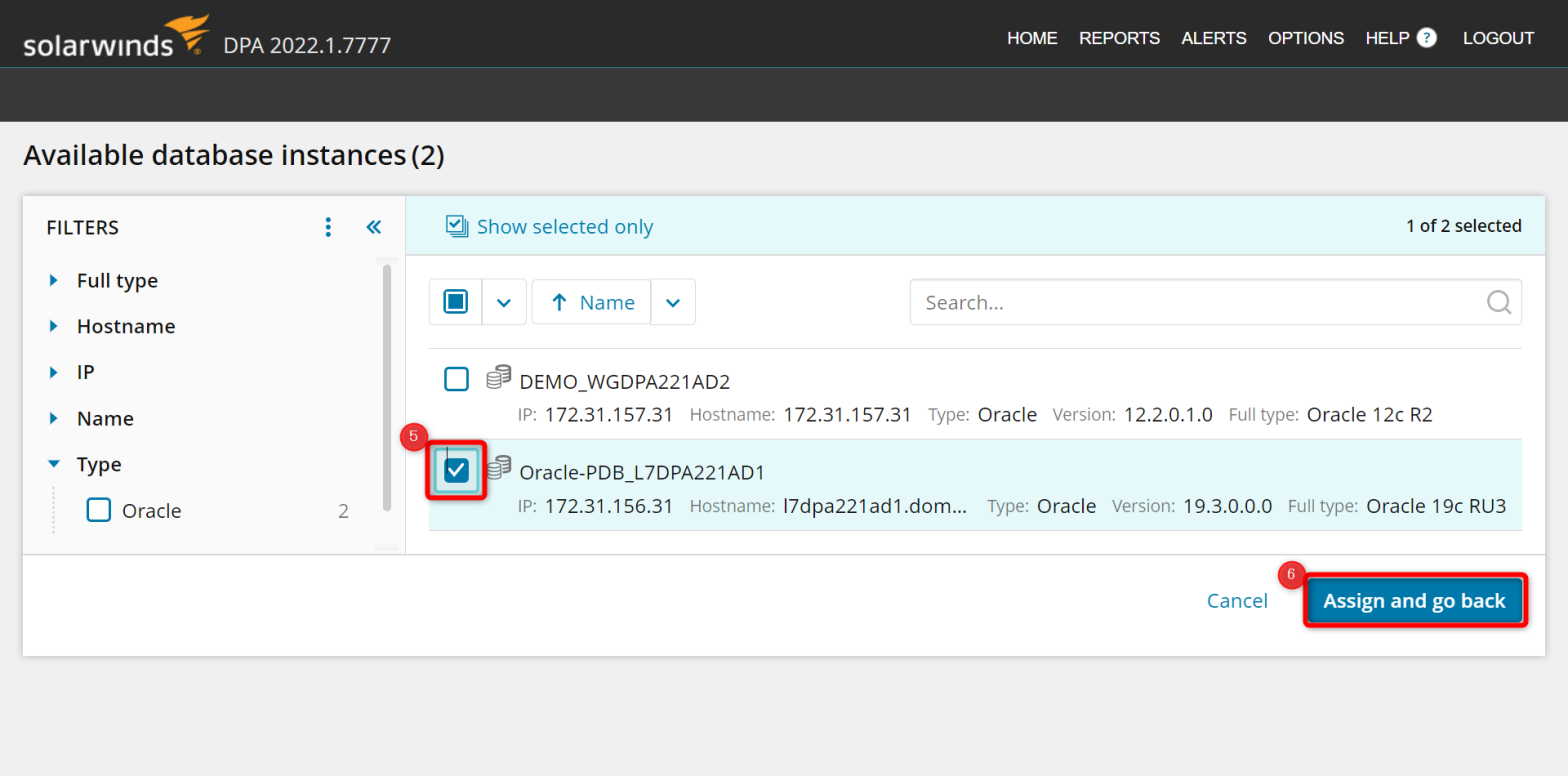Click the Show selected only icon

[457, 226]
